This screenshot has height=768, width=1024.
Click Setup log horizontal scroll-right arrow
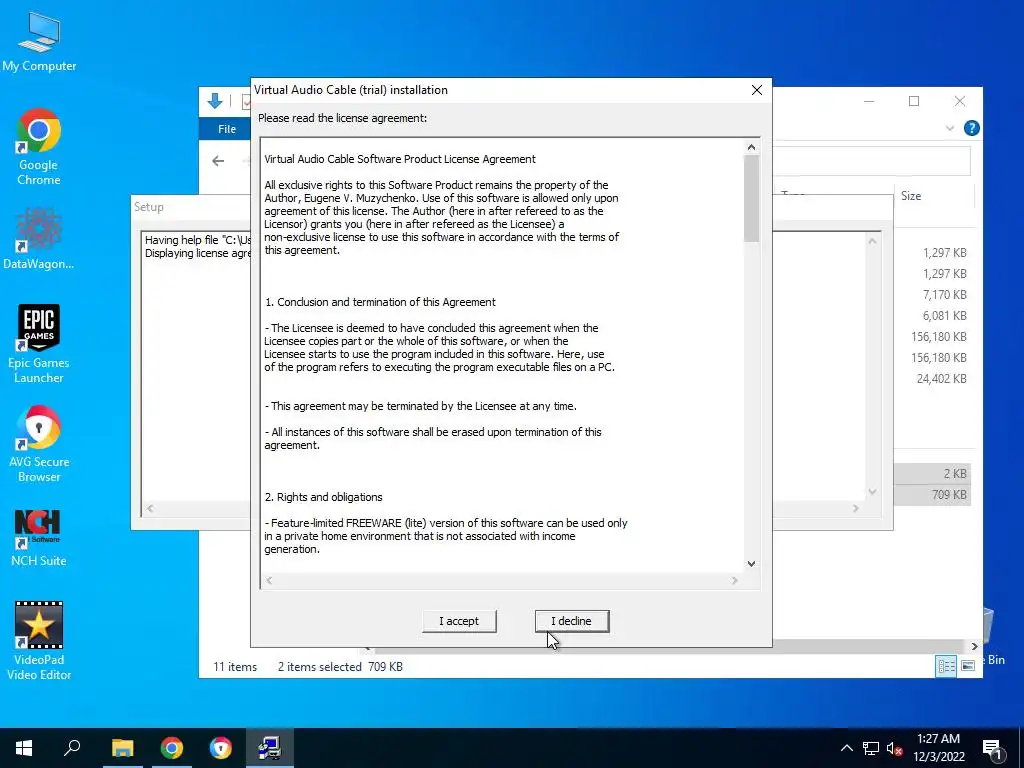[856, 508]
